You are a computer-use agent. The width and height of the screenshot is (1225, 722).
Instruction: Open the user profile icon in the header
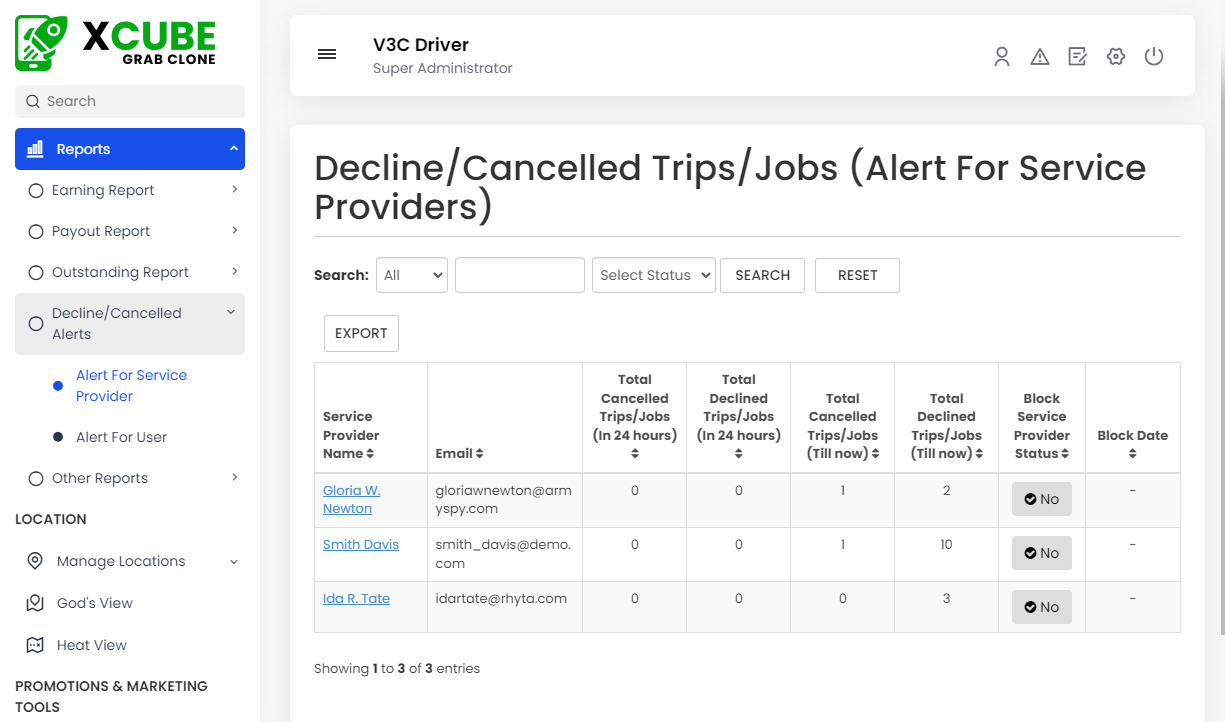tap(1002, 56)
